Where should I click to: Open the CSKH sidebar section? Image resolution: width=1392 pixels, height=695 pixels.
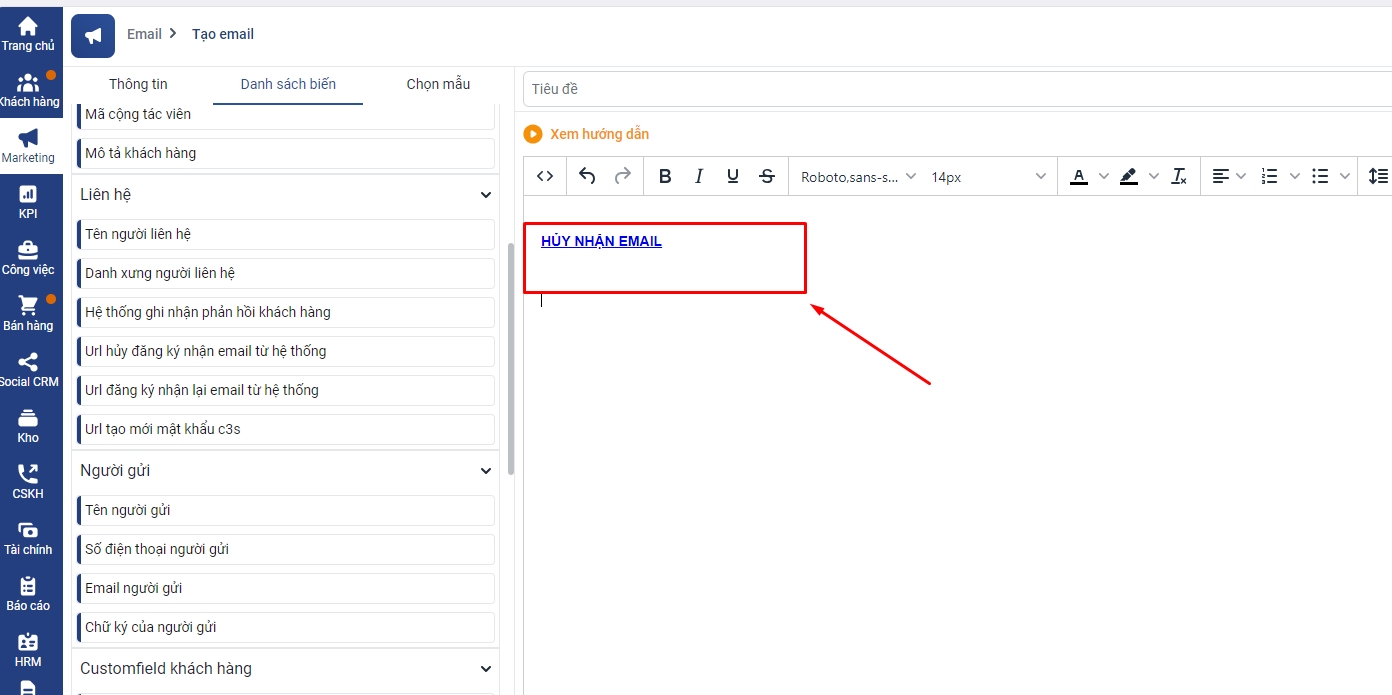point(28,482)
